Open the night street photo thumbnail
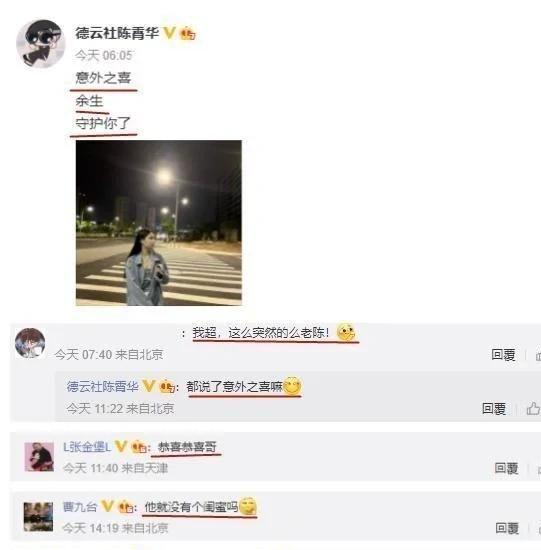The height and width of the screenshot is (550, 541). [159, 223]
